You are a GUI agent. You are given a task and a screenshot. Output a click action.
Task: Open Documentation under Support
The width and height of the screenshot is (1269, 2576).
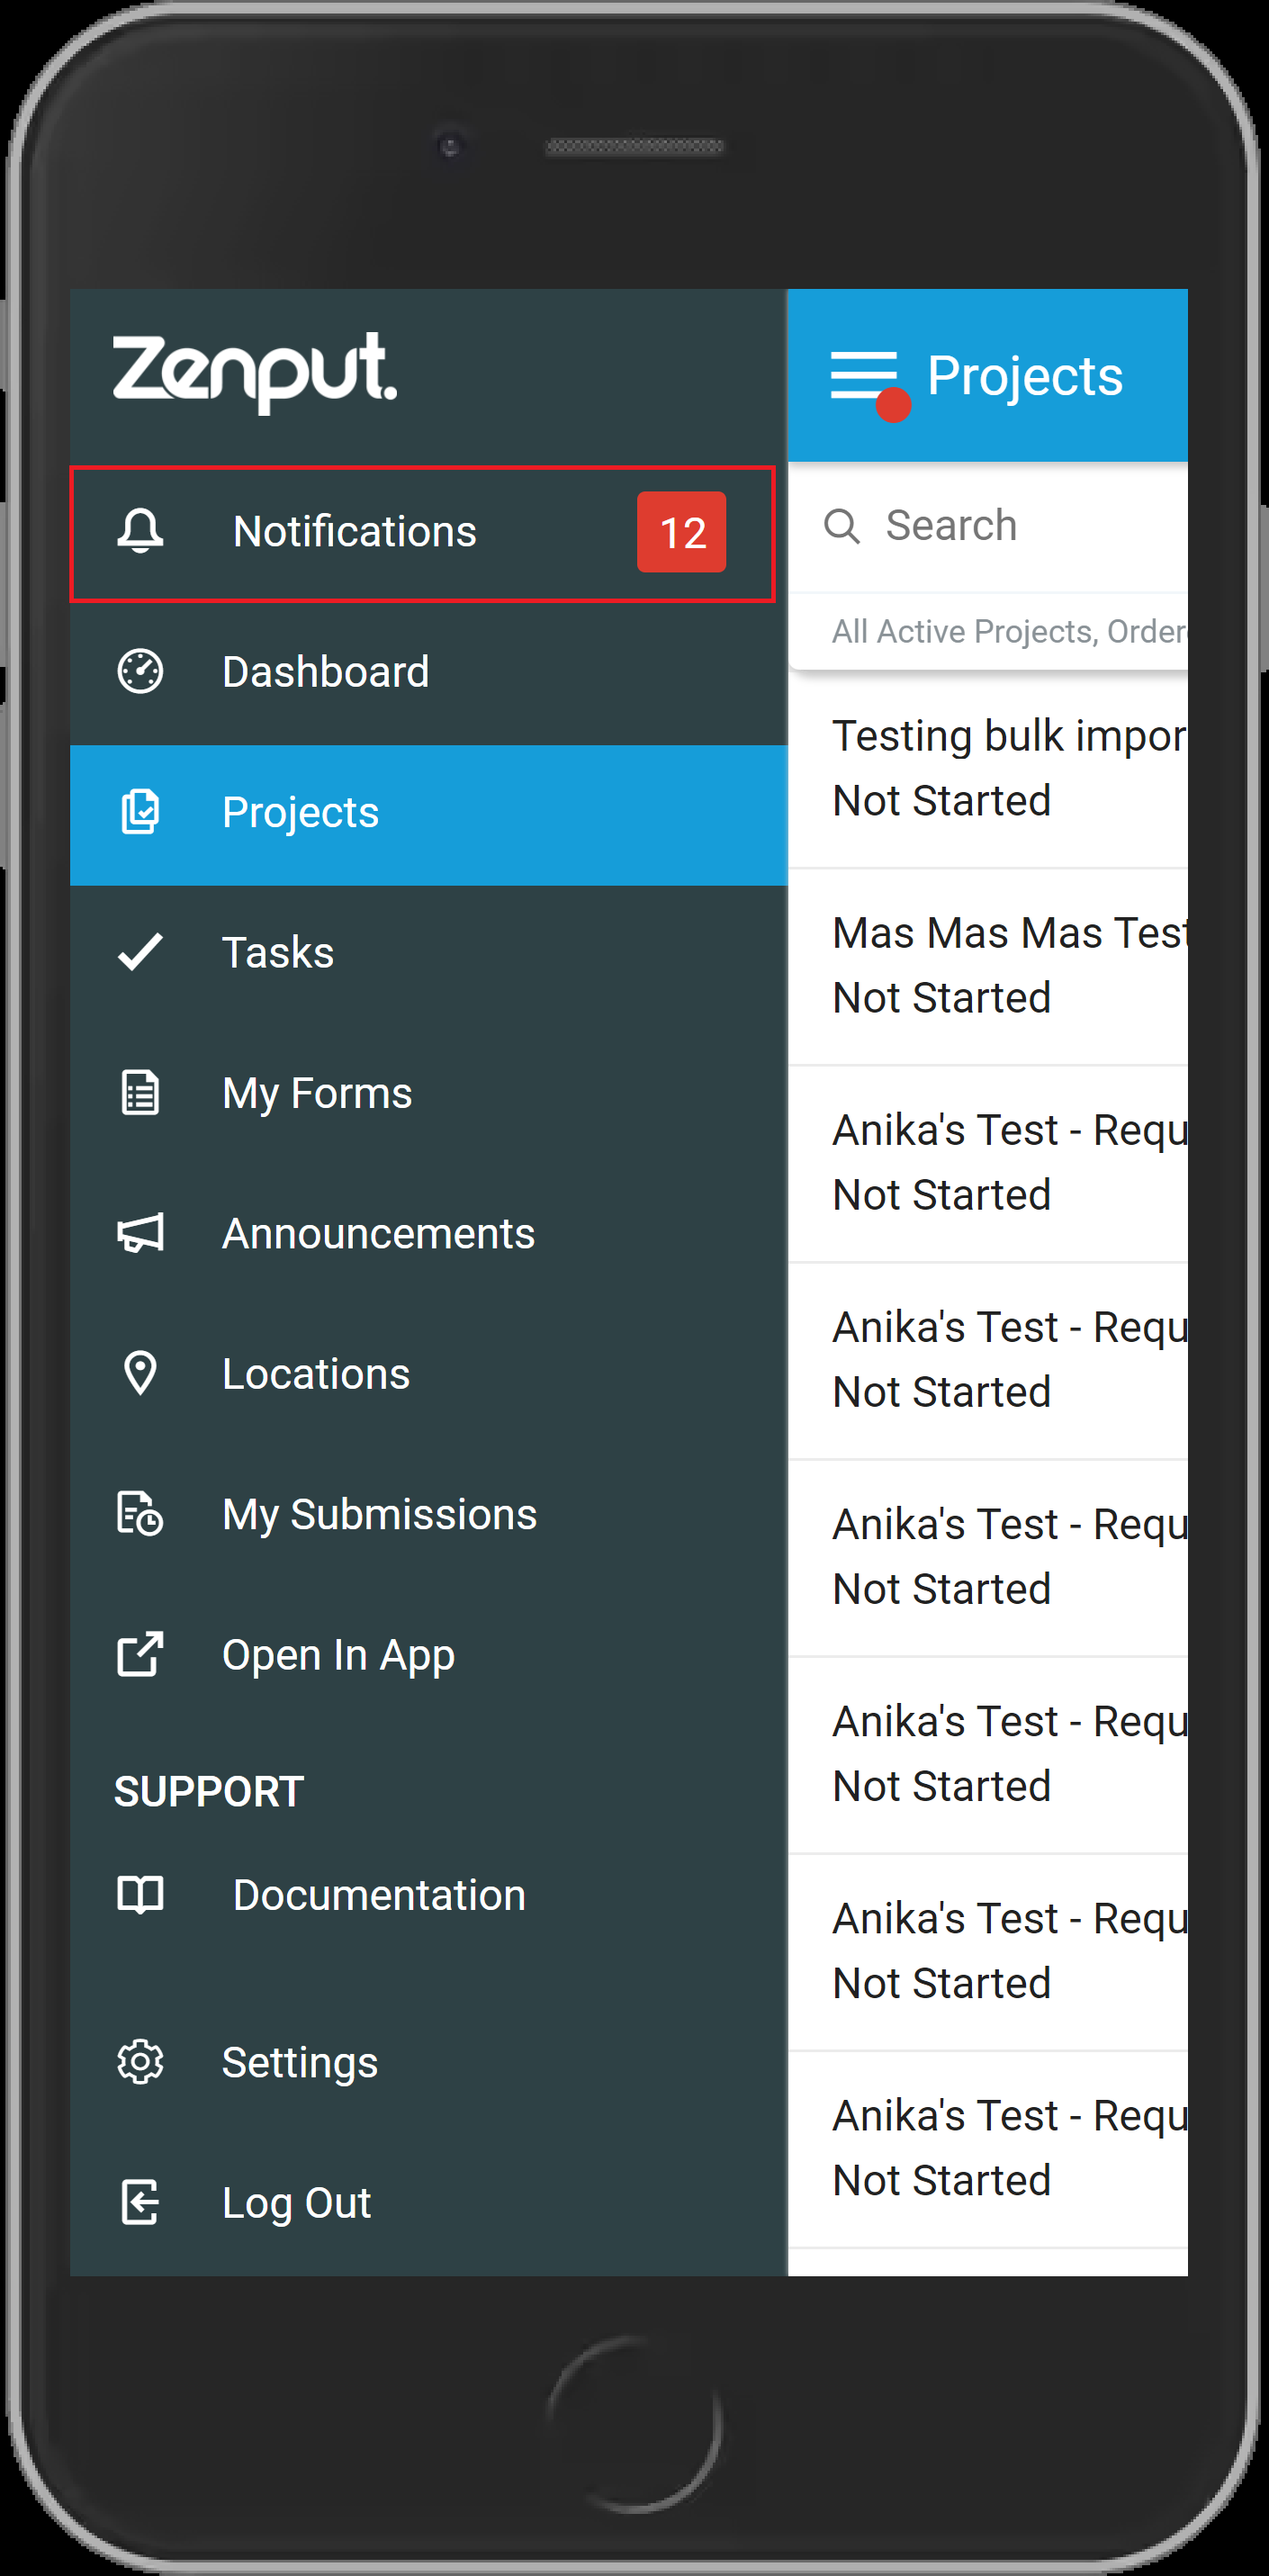(x=429, y=1895)
